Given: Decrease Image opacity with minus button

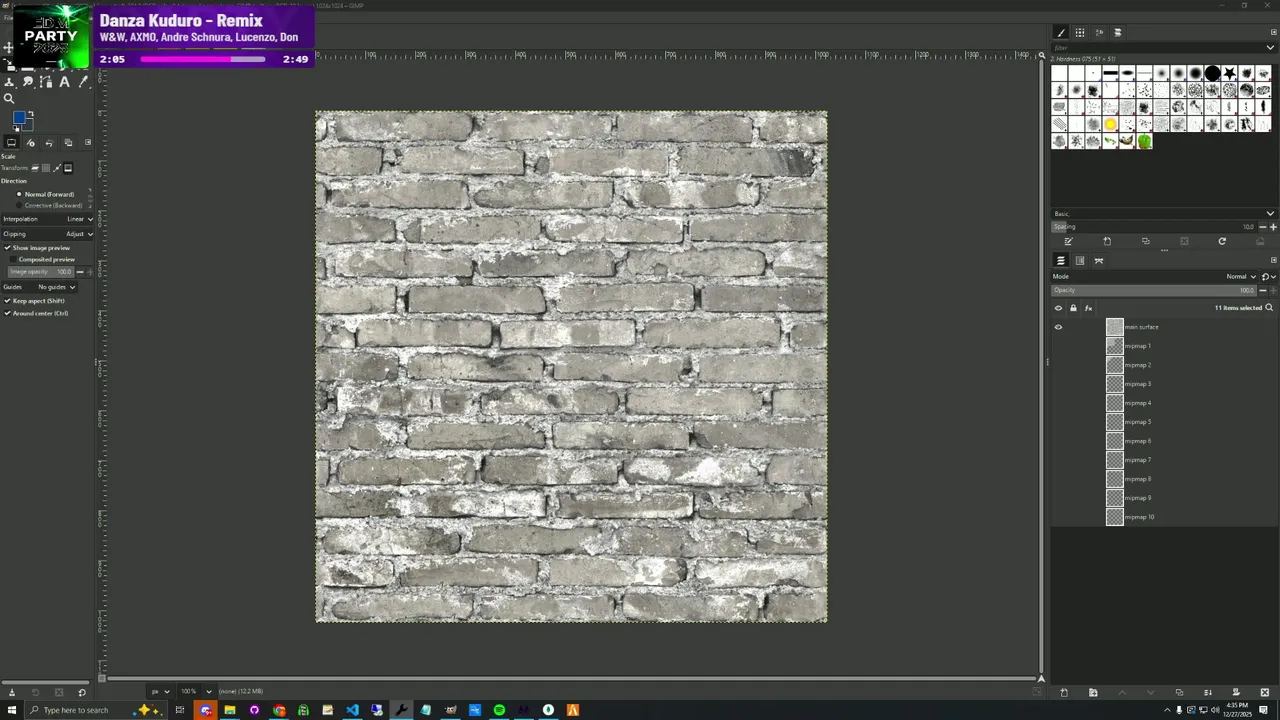Looking at the screenshot, I should click(x=80, y=272).
